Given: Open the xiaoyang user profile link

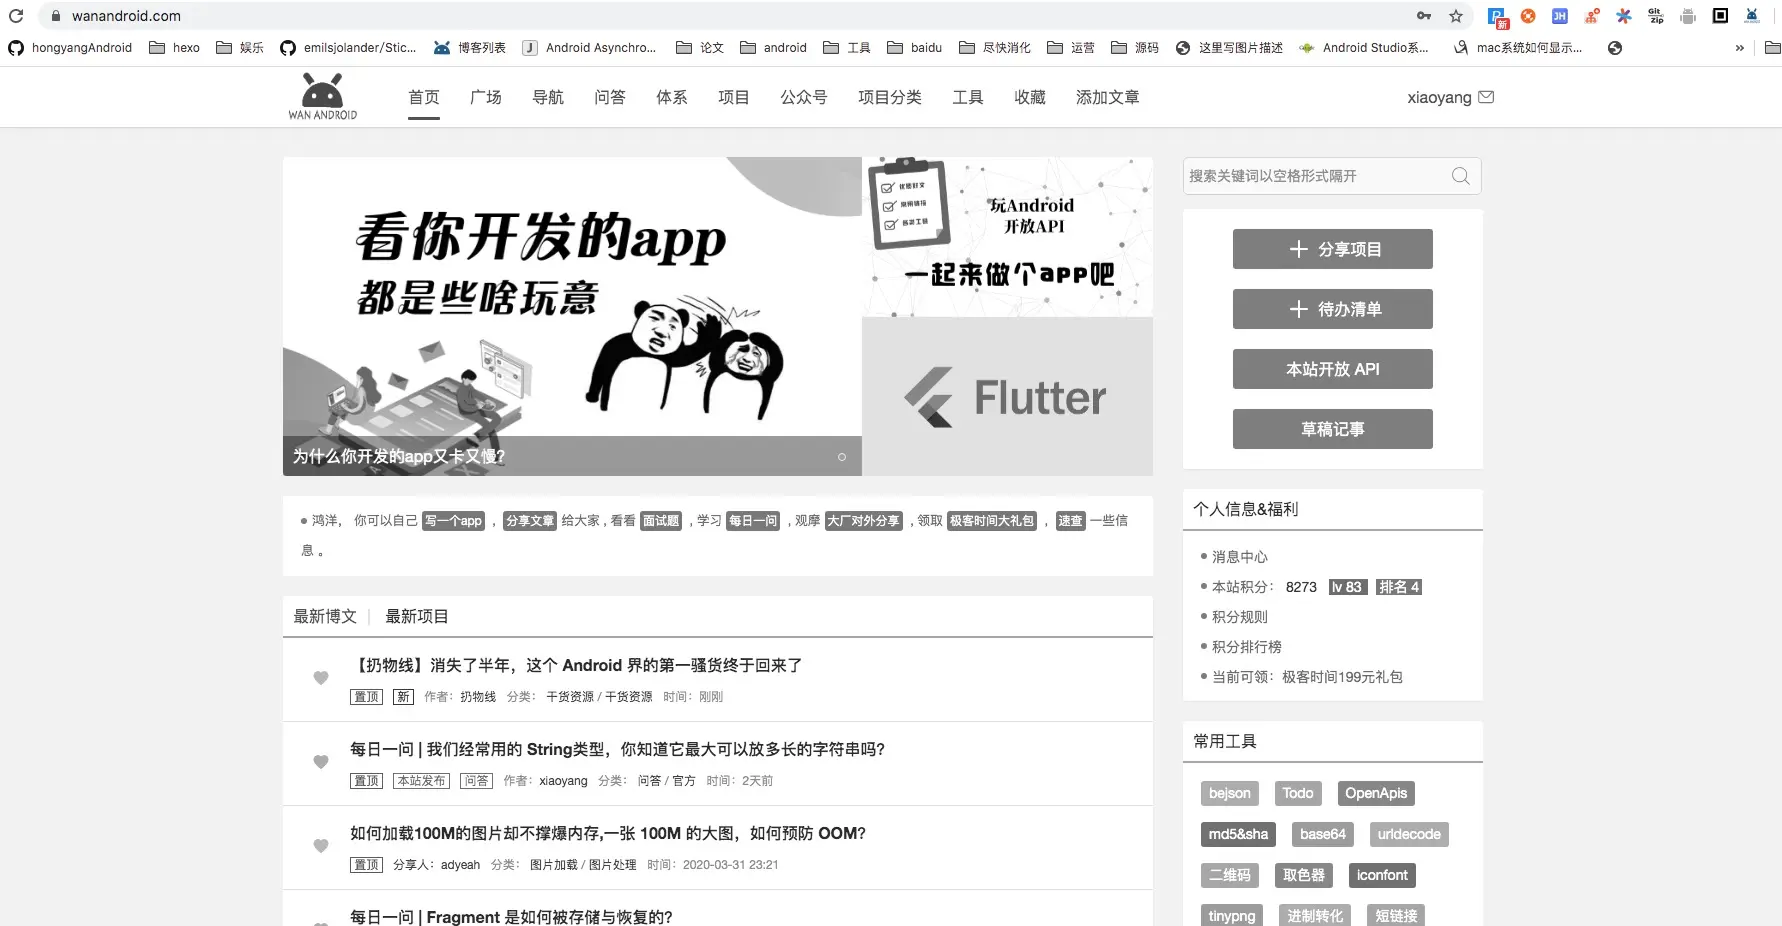Looking at the screenshot, I should pos(1439,97).
